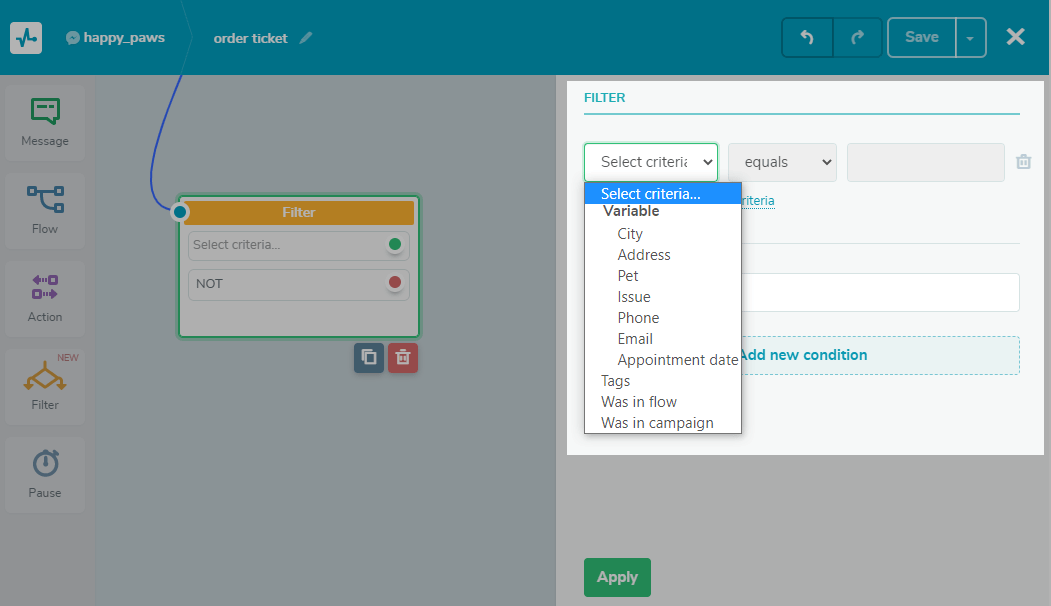Collapse the Select criteria combo box
Image resolution: width=1051 pixels, height=606 pixels.
coord(650,162)
